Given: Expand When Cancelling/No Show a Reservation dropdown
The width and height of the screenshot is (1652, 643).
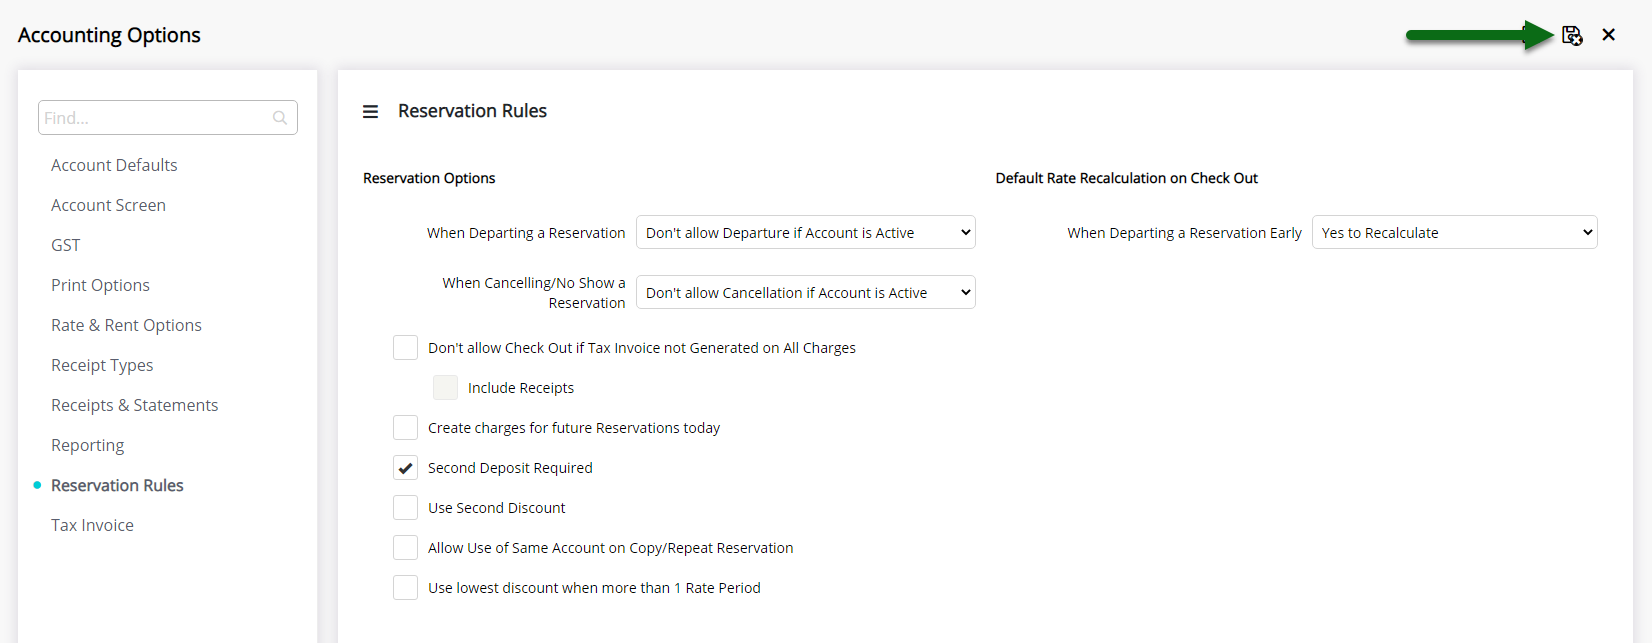Looking at the screenshot, I should (x=806, y=292).
